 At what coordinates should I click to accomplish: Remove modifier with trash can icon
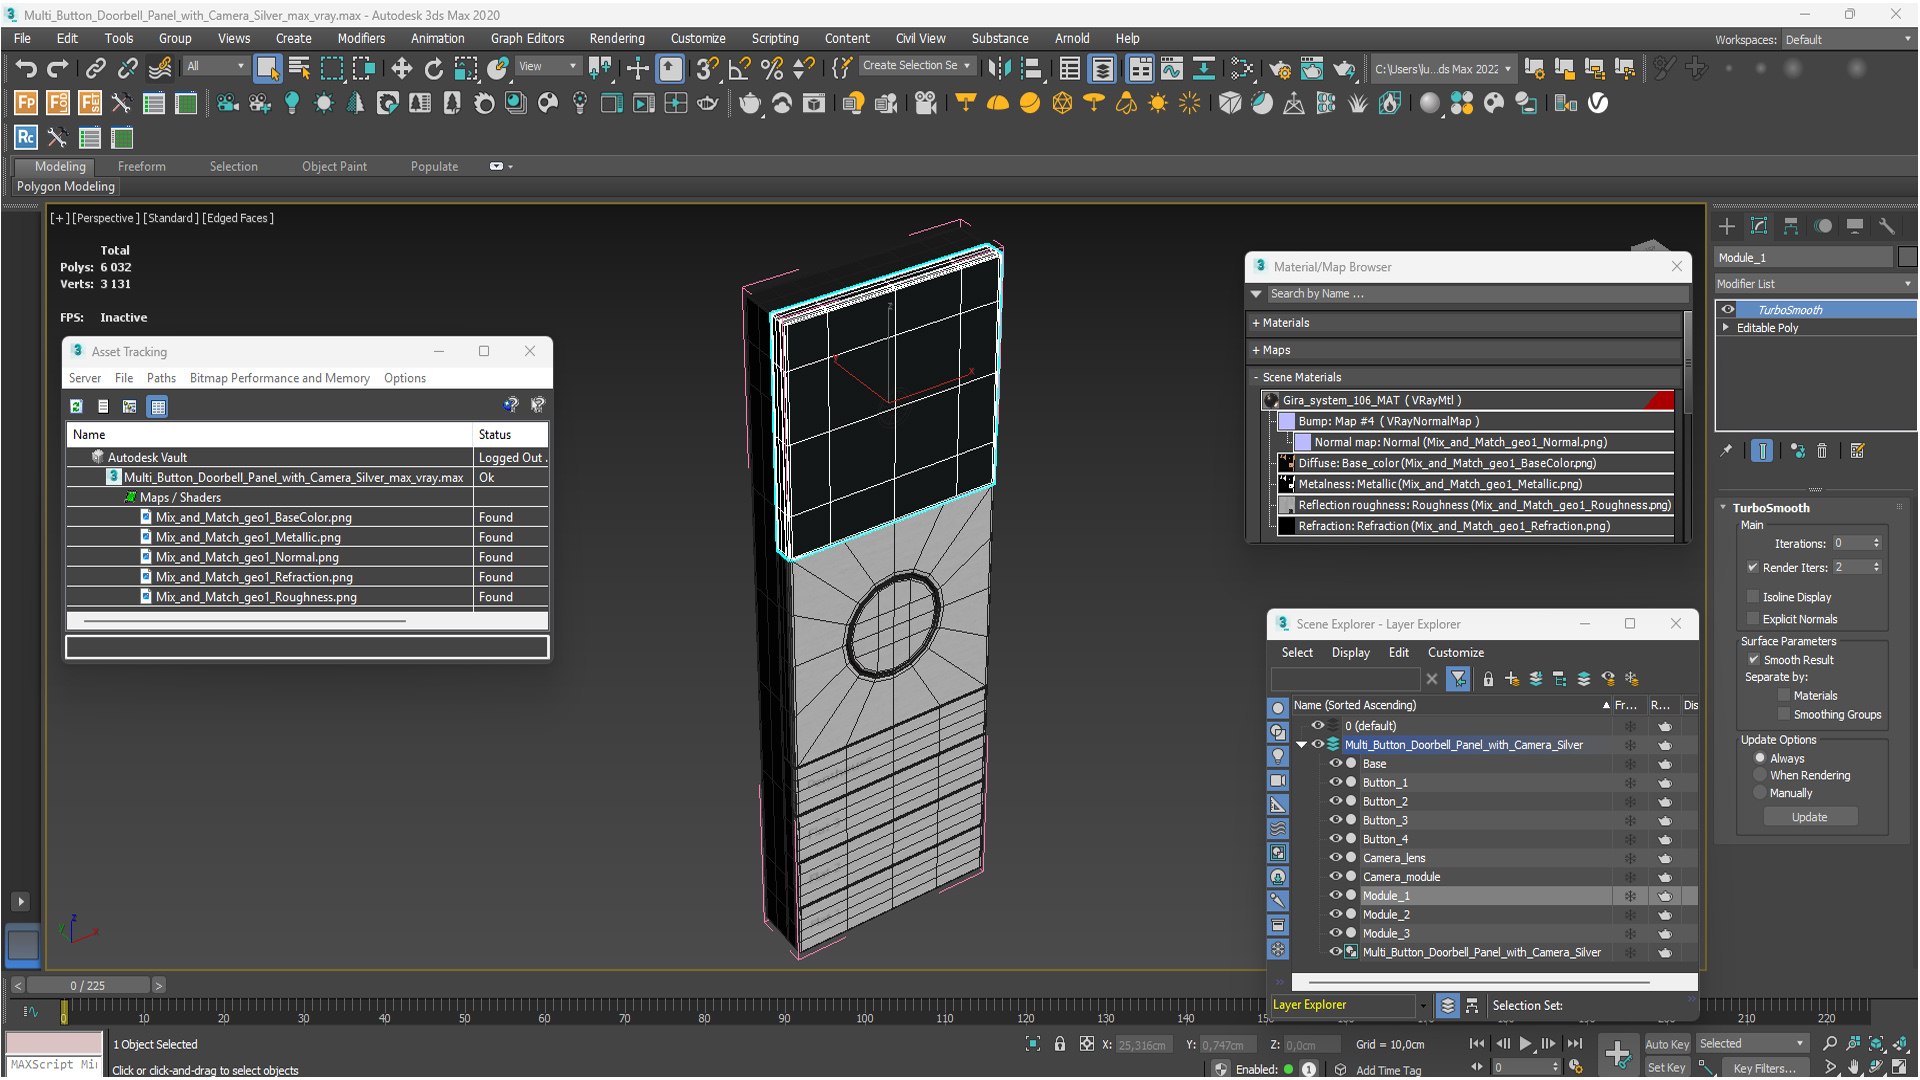pyautogui.click(x=1822, y=451)
